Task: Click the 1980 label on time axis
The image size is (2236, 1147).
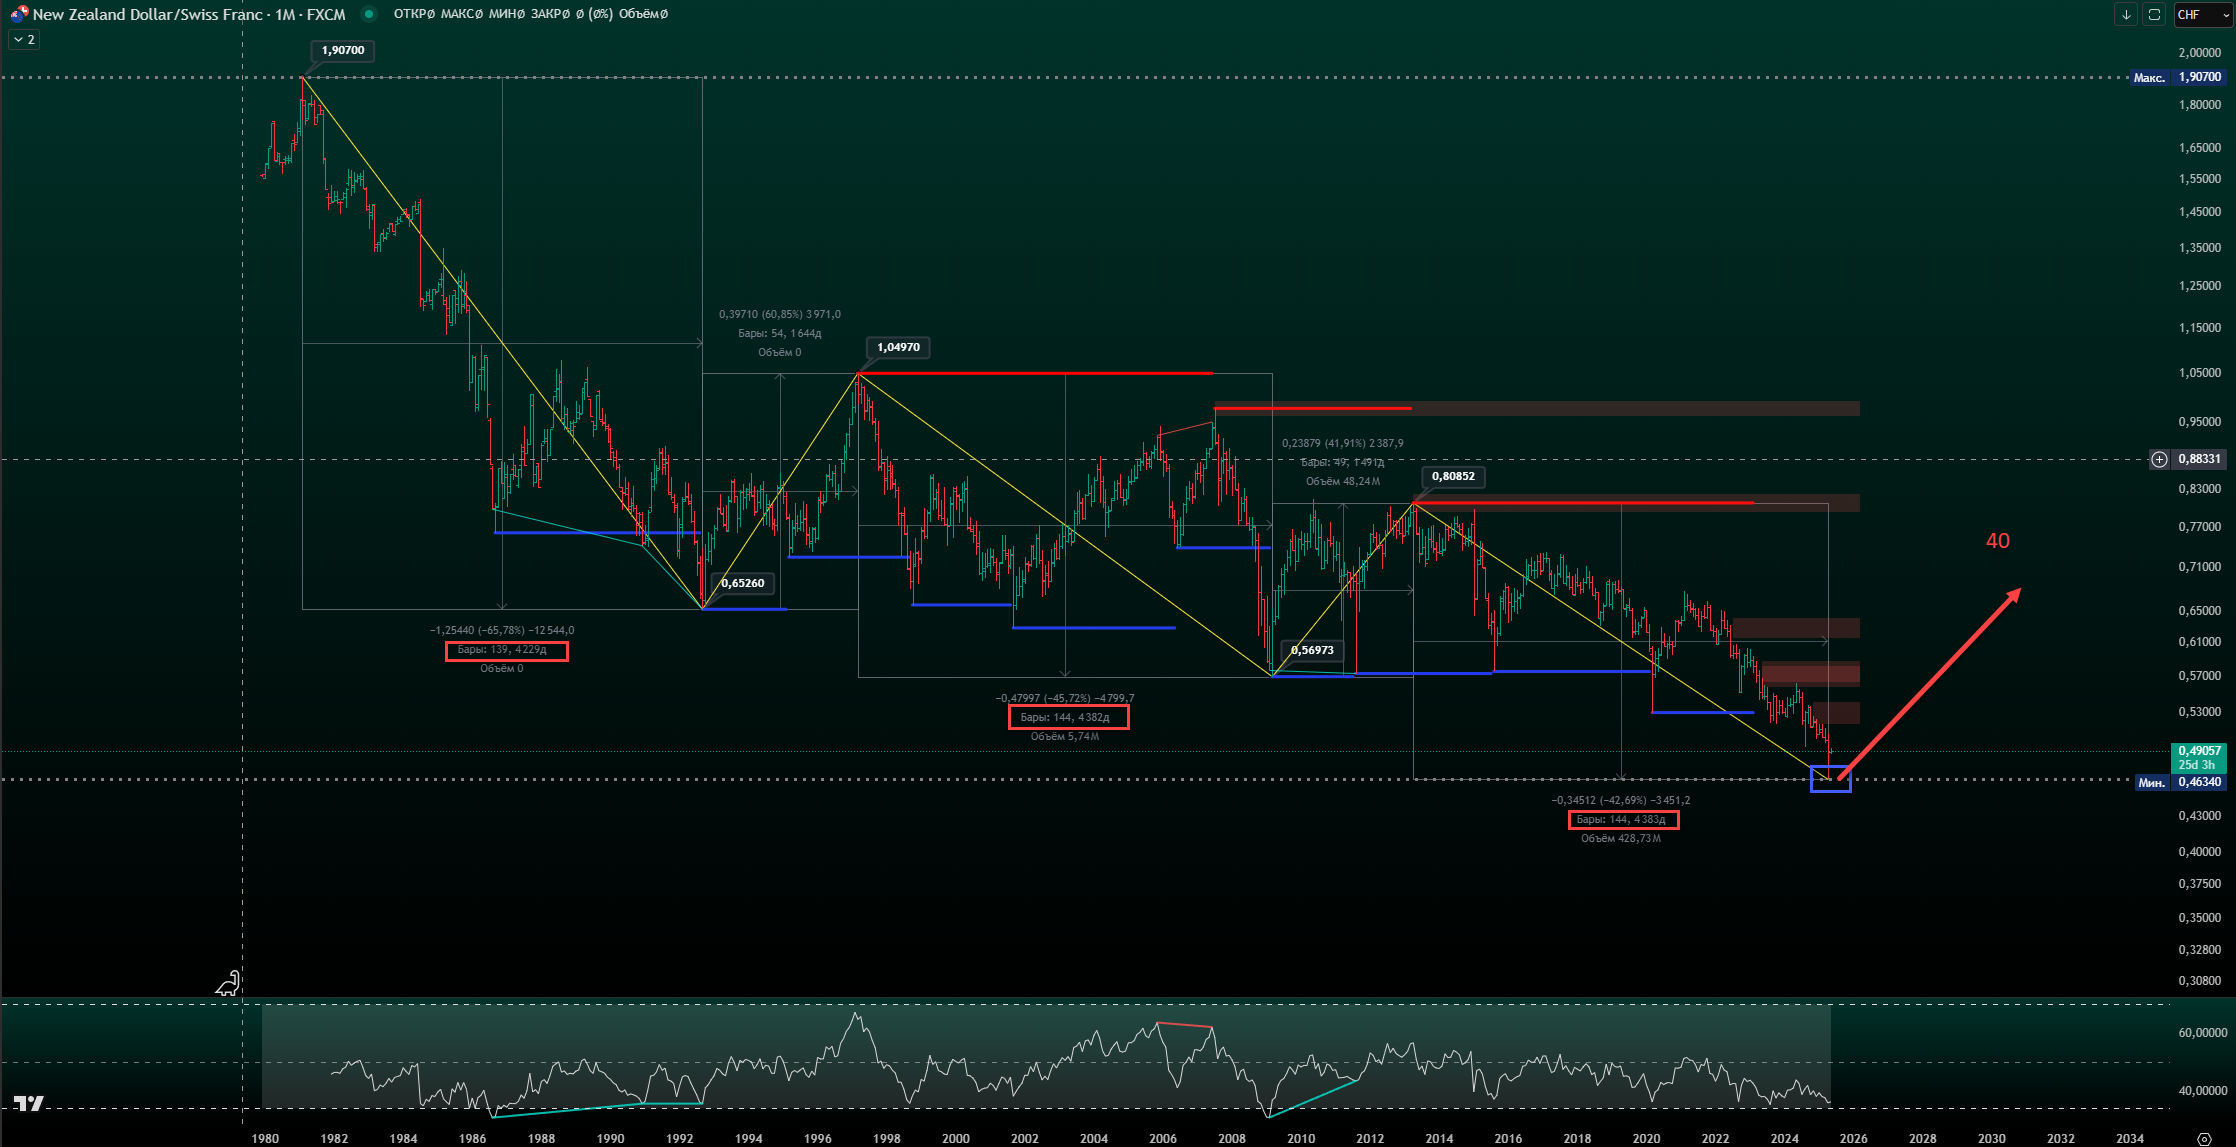Action: point(265,1138)
